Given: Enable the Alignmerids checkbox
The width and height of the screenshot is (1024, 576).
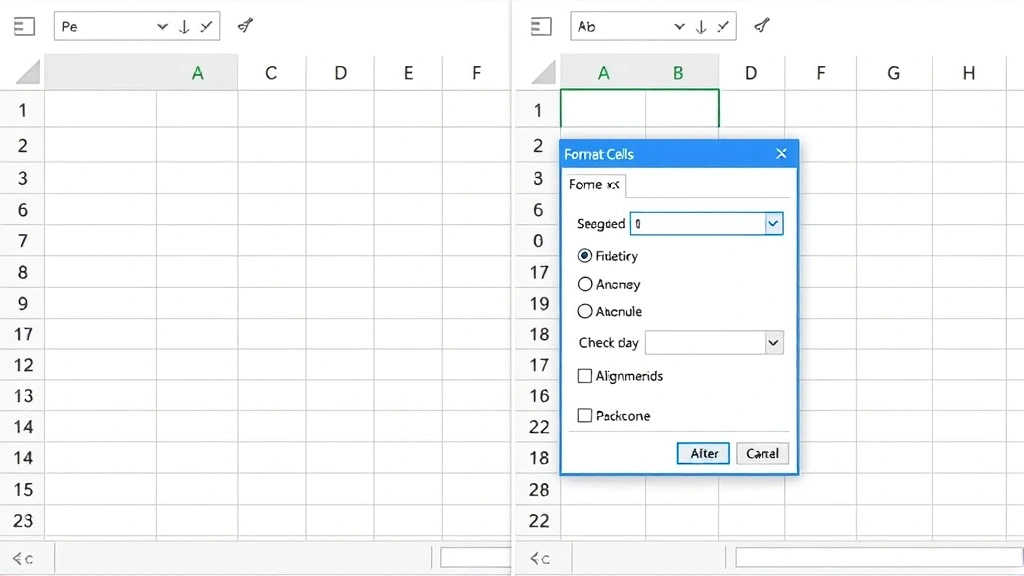Looking at the screenshot, I should pyautogui.click(x=584, y=376).
